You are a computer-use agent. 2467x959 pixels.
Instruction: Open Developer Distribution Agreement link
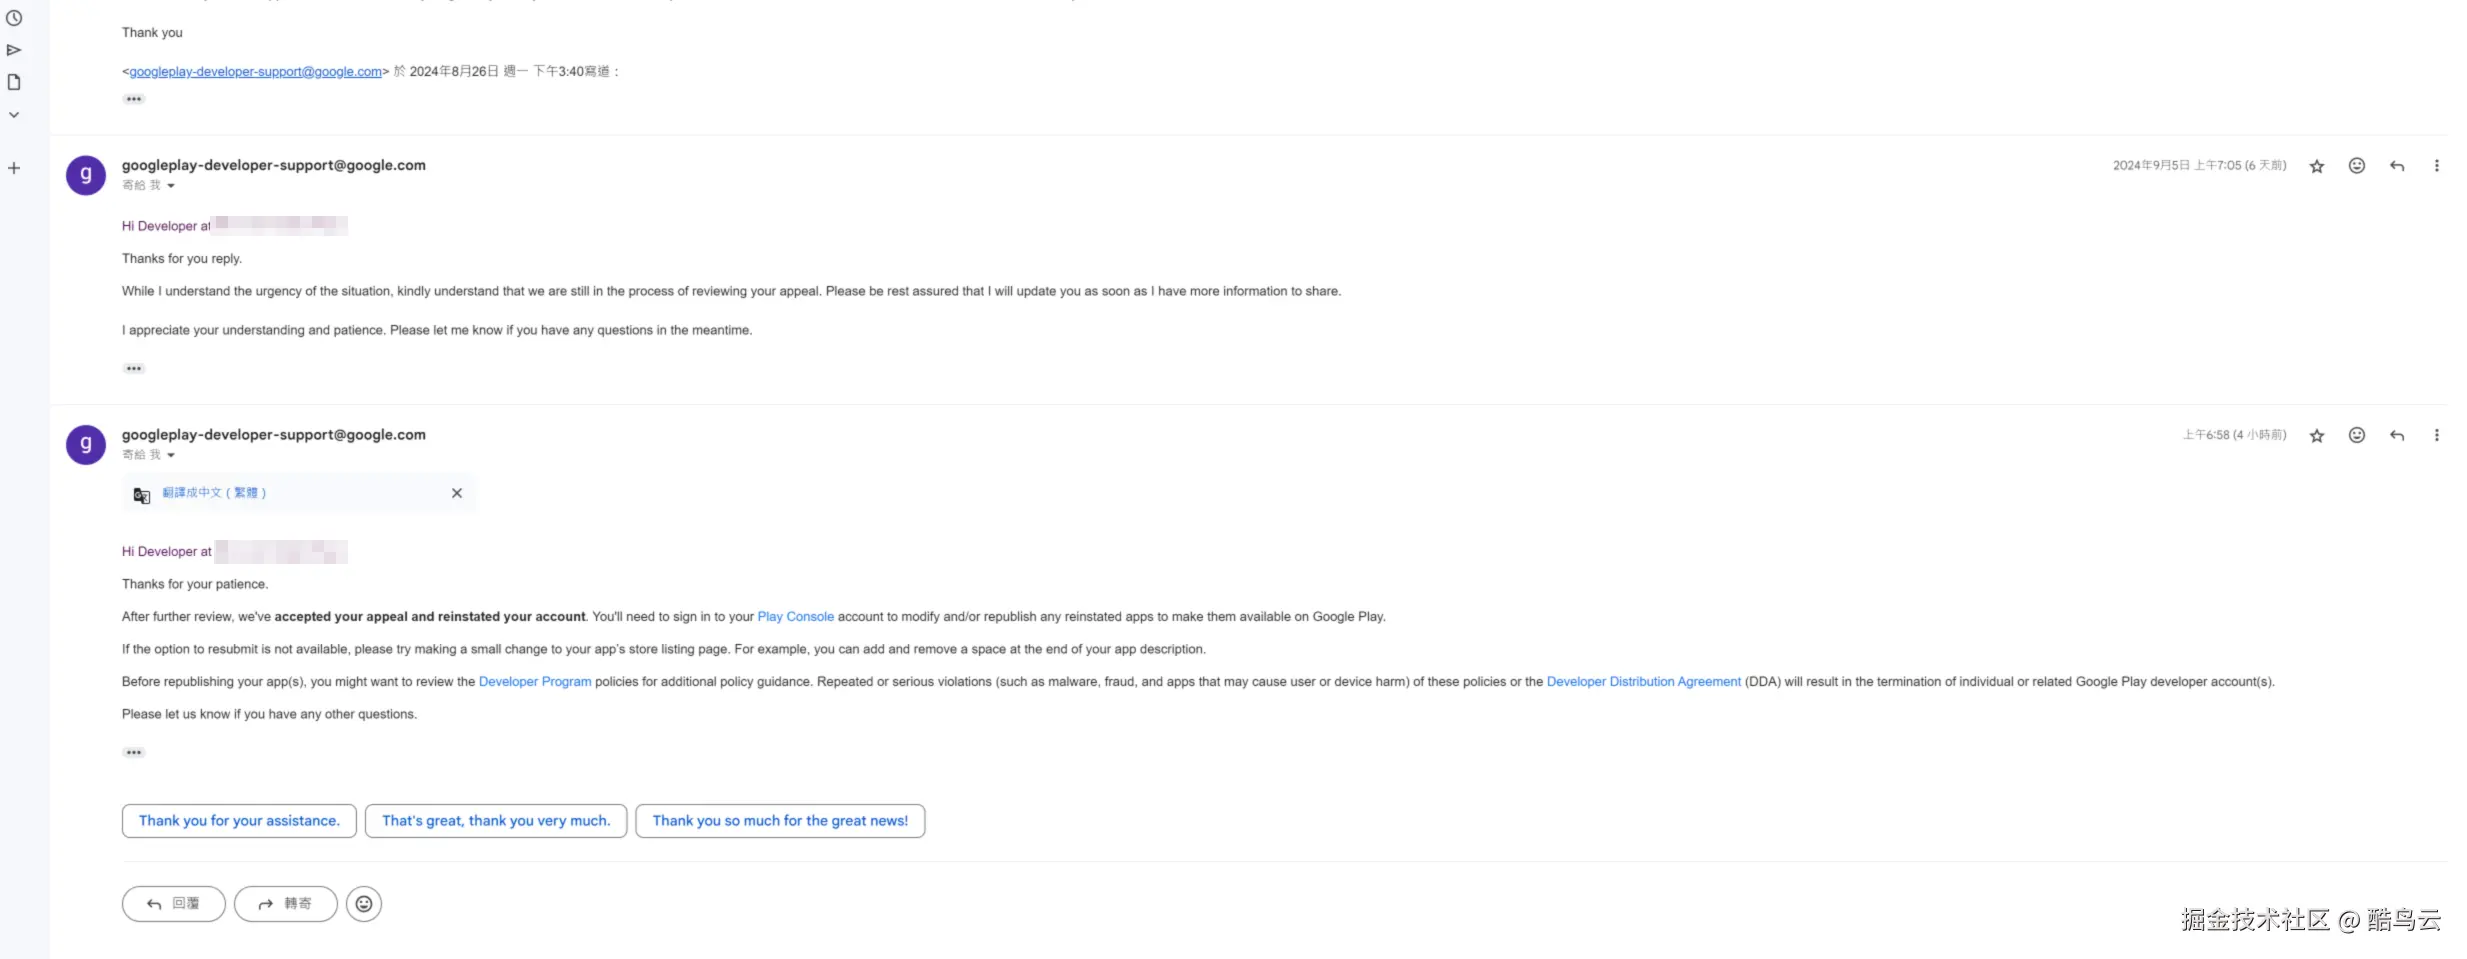1643,682
